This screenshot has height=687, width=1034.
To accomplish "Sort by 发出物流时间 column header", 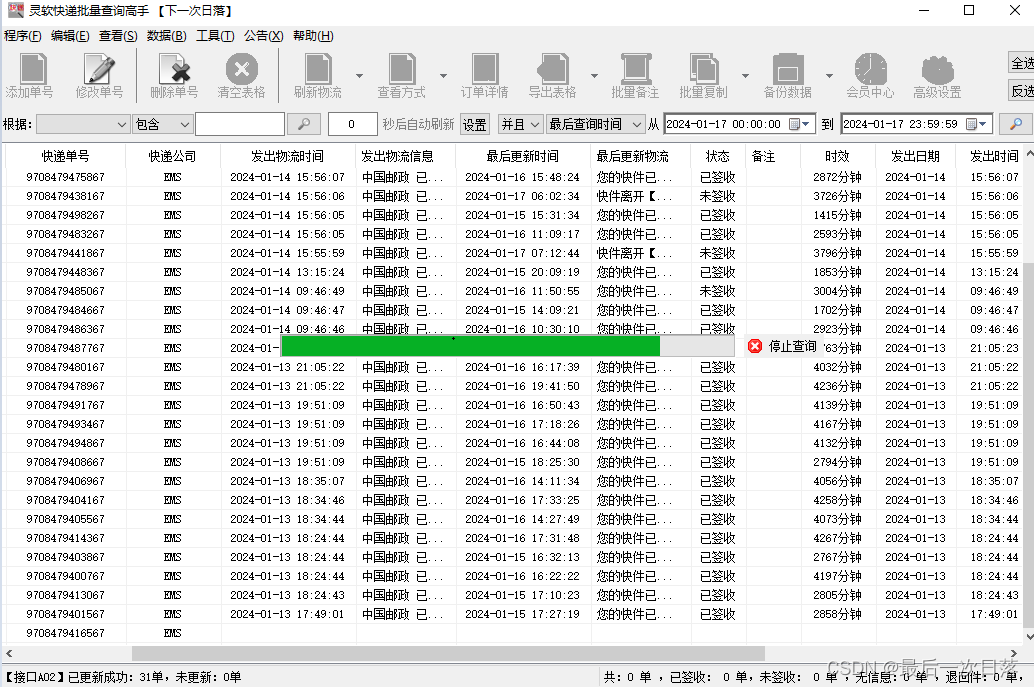I will (x=288, y=156).
